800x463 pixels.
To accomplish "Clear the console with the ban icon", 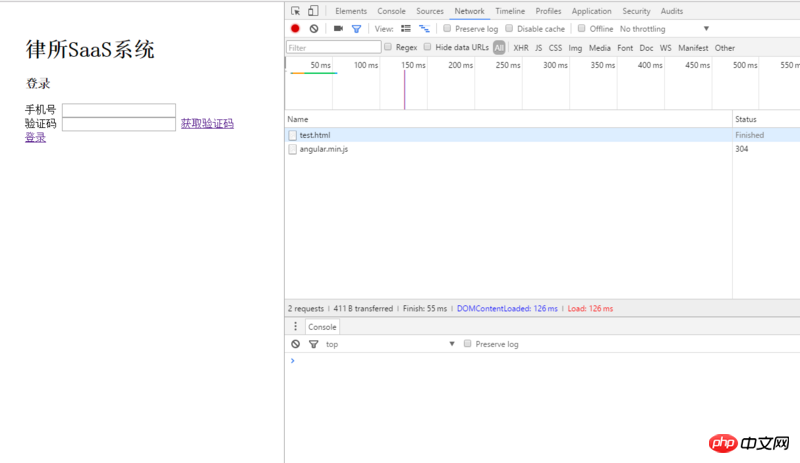I will 295,344.
